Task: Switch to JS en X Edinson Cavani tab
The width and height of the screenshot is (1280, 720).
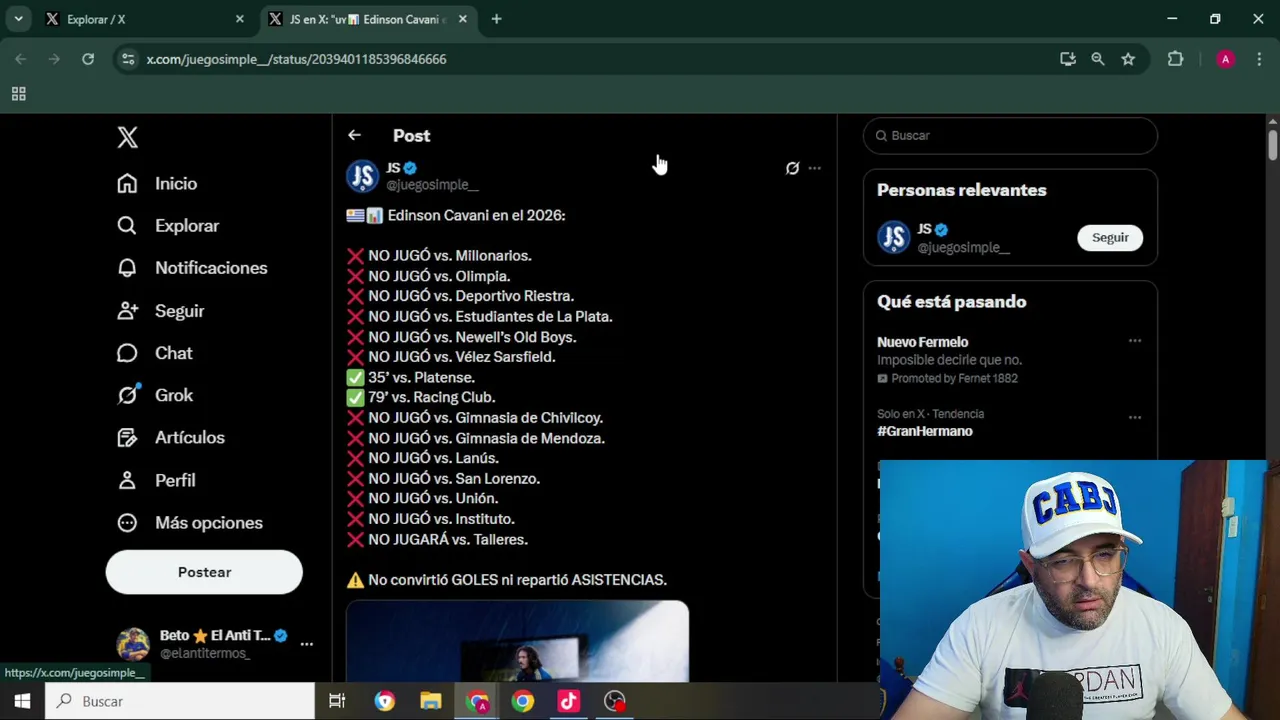Action: coord(367,19)
